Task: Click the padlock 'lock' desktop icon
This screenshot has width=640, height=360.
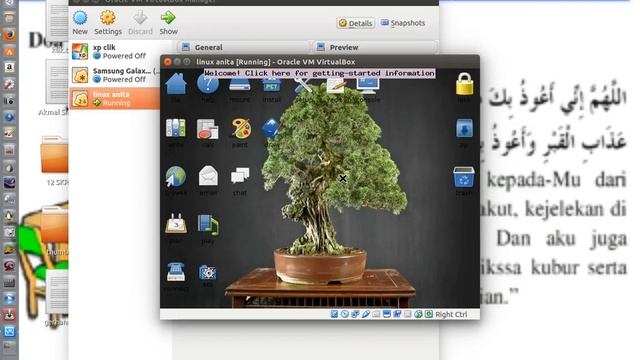Action: 464,84
